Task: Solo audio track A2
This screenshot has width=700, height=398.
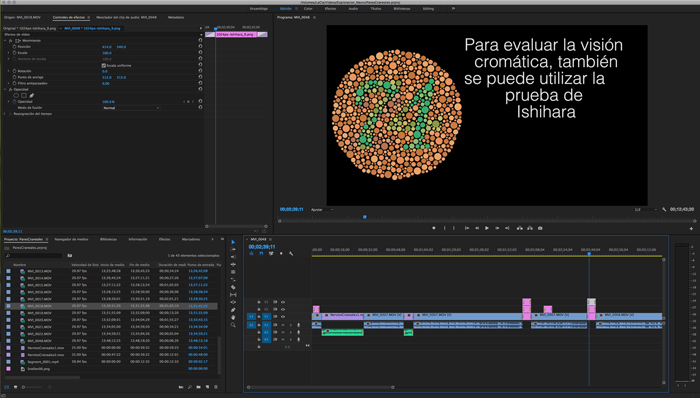Action: 291,332
